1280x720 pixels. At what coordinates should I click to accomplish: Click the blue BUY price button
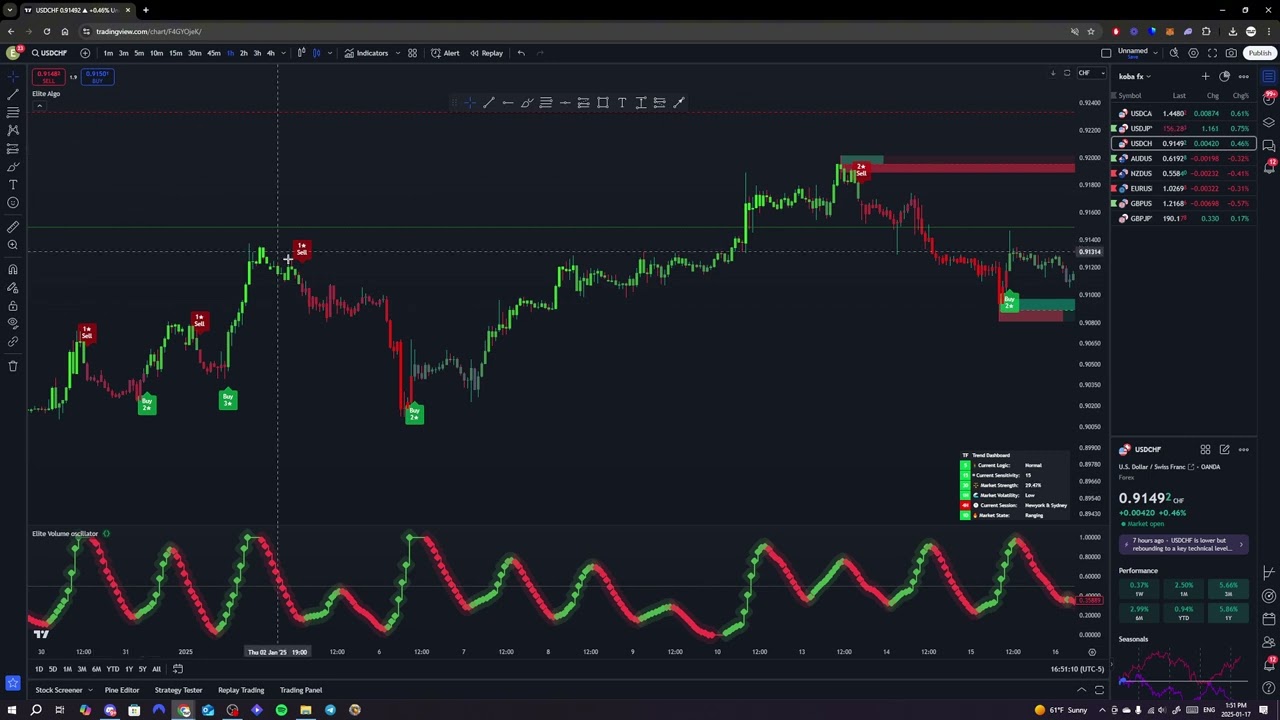97,77
